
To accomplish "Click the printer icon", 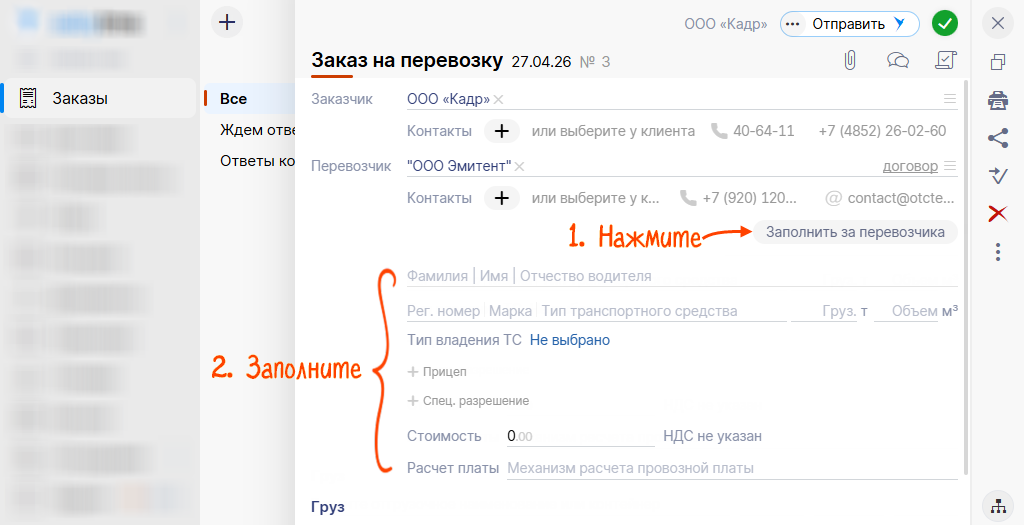I will [x=998, y=101].
